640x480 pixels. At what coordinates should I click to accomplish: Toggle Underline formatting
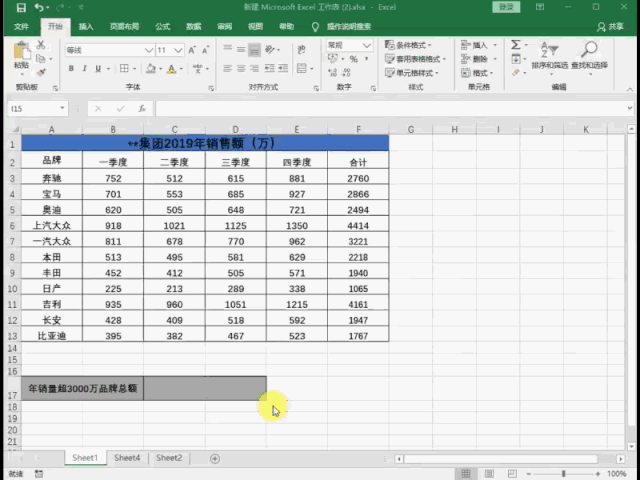tap(98, 69)
